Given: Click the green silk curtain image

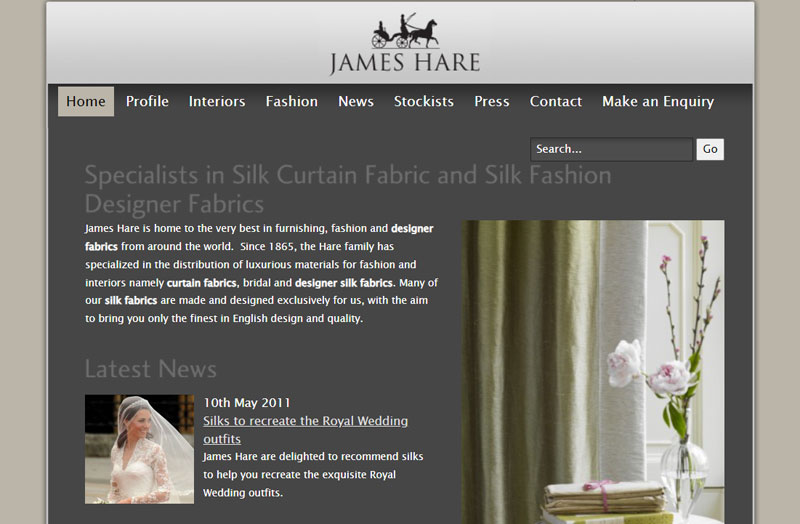Looking at the screenshot, I should pos(592,370).
